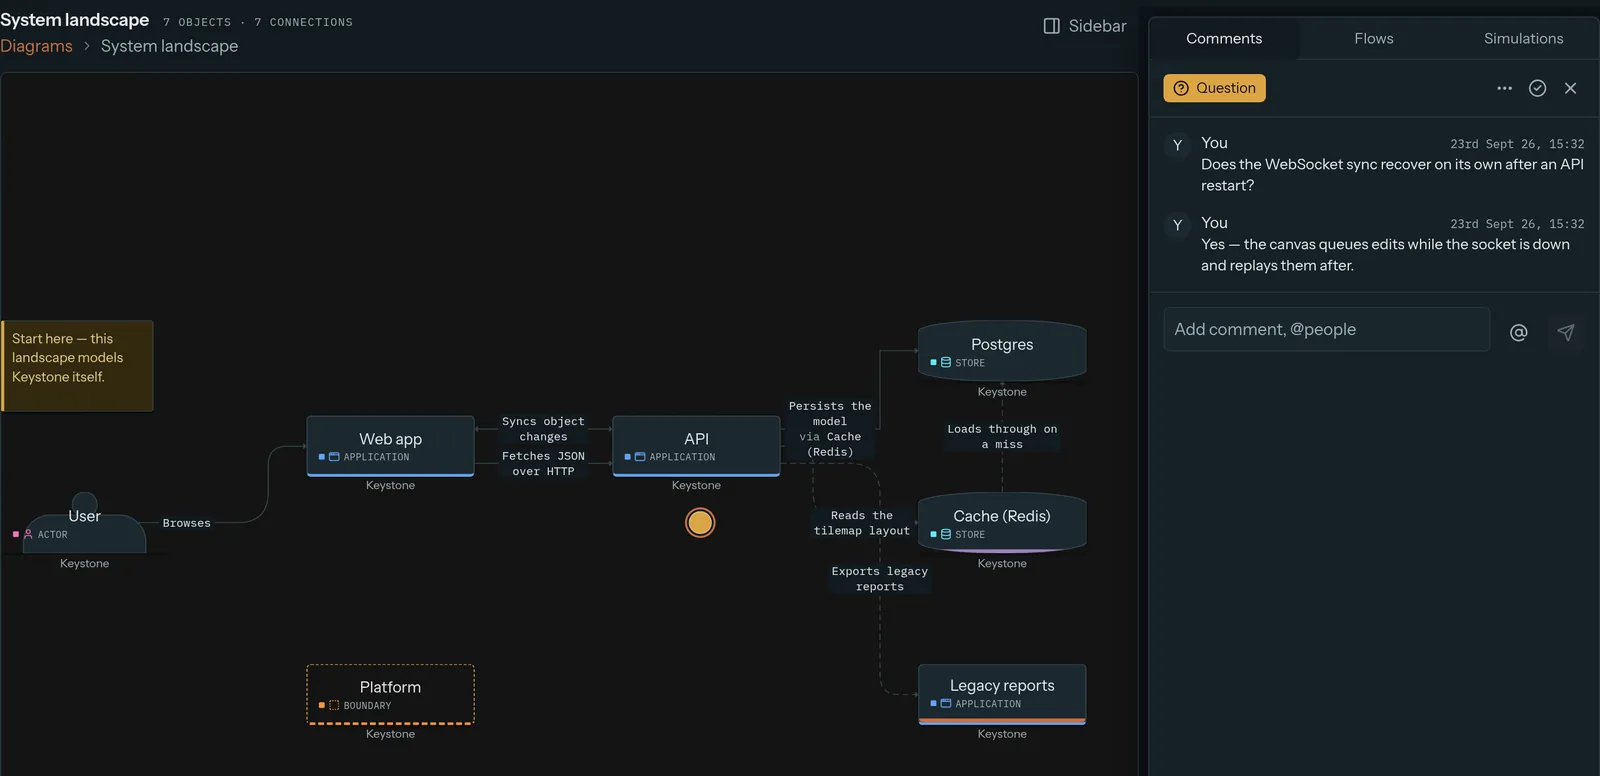
Task: Click the 7 OBJECTS count text
Action: click(x=197, y=22)
